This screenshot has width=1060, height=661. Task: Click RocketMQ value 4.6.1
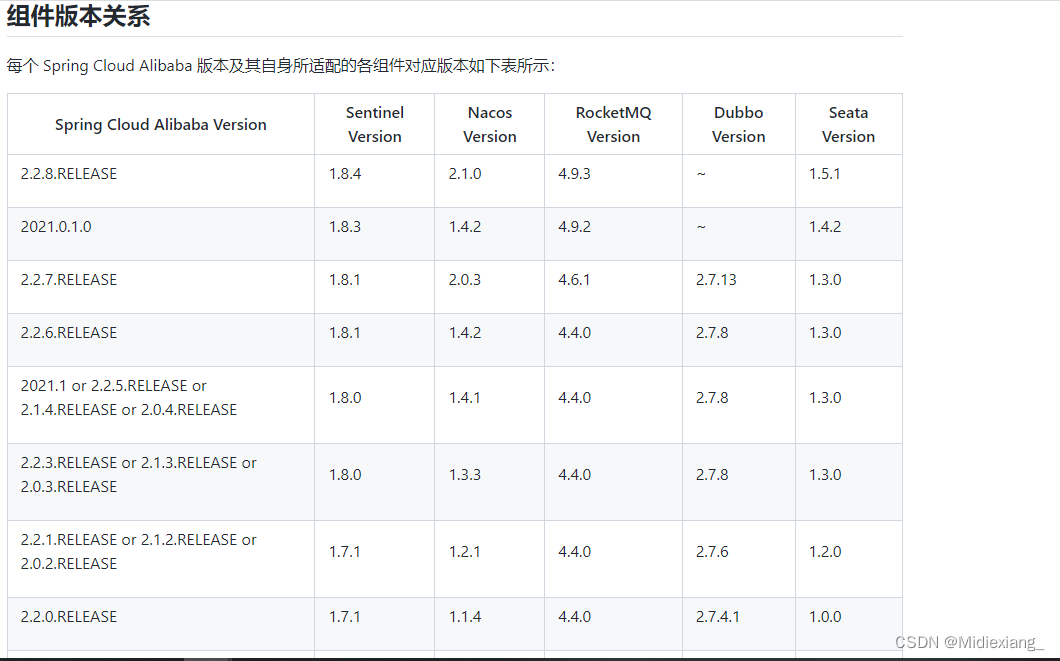(575, 280)
